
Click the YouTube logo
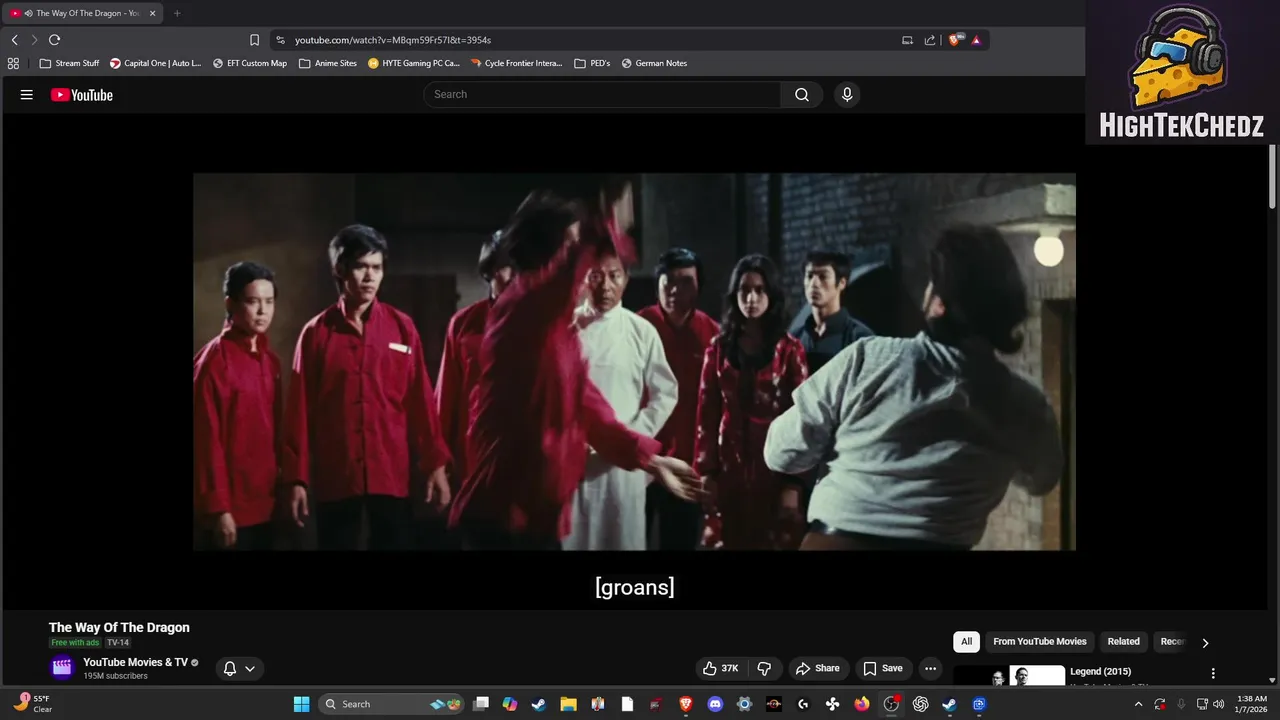82,95
